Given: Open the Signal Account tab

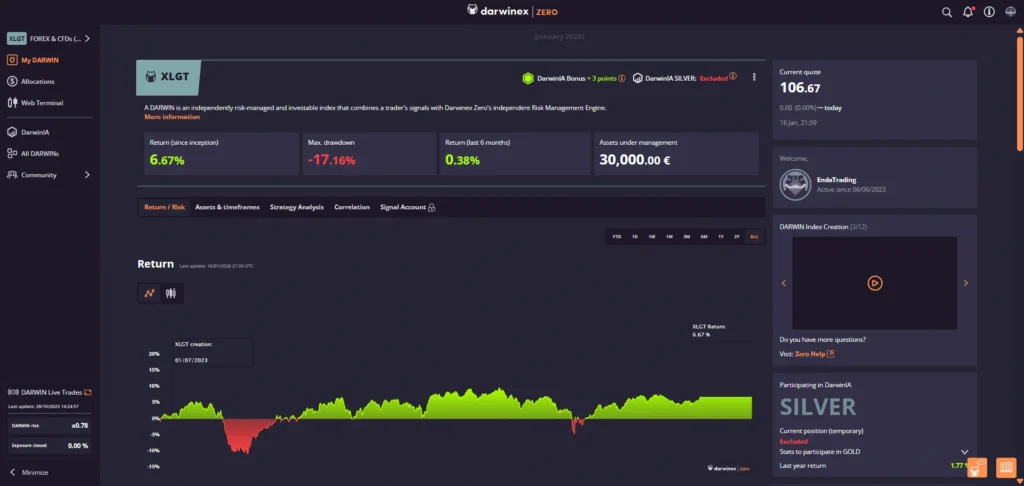Looking at the screenshot, I should tap(403, 207).
